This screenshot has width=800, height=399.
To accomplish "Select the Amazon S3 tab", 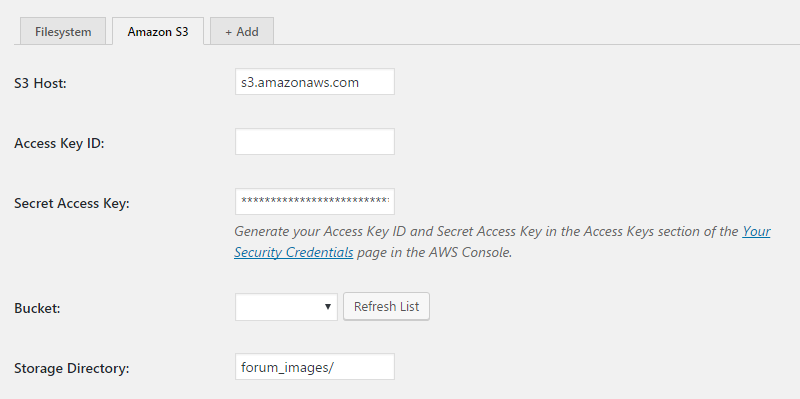I will (158, 31).
